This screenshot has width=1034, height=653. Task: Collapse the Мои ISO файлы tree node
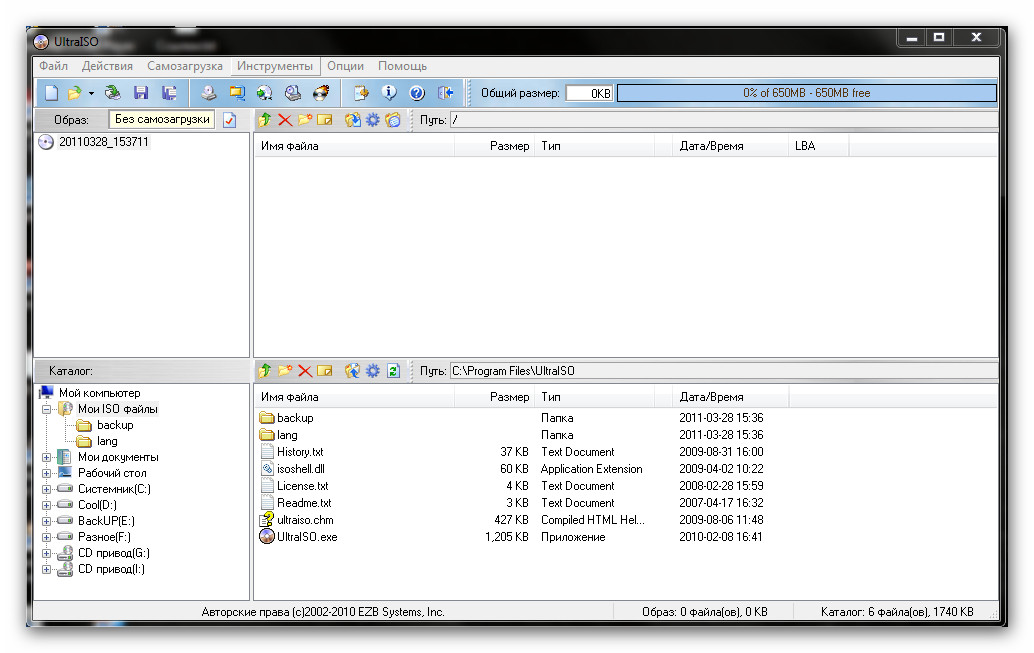pos(46,409)
